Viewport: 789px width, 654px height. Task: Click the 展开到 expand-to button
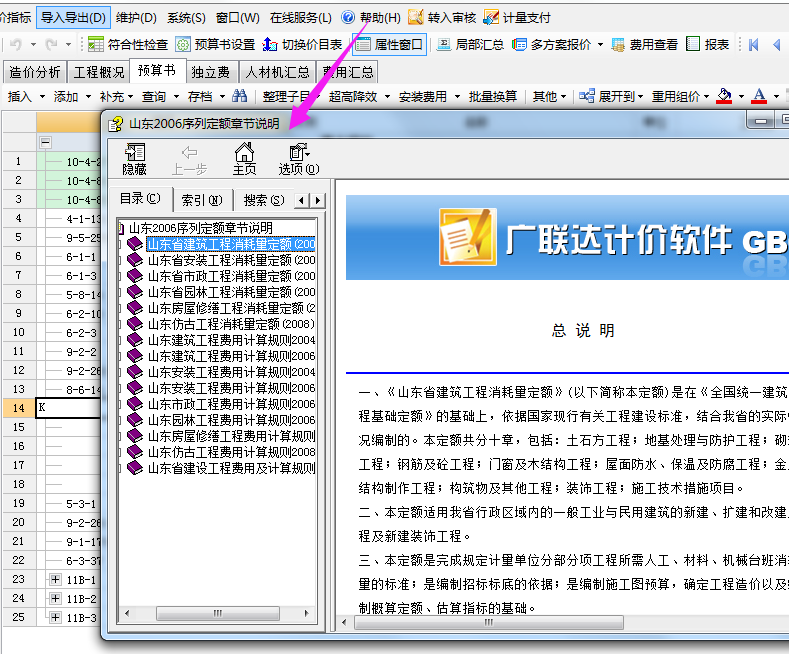pyautogui.click(x=611, y=96)
